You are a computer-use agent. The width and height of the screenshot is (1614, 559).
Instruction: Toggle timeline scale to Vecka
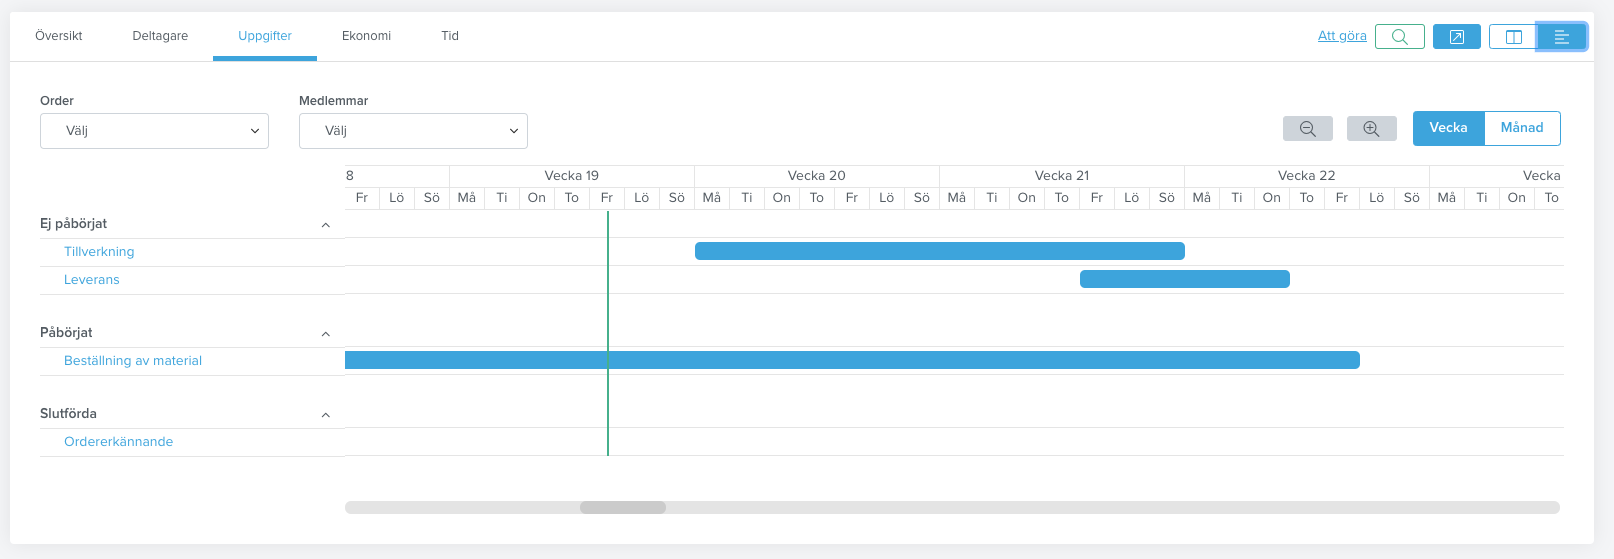coord(1448,128)
